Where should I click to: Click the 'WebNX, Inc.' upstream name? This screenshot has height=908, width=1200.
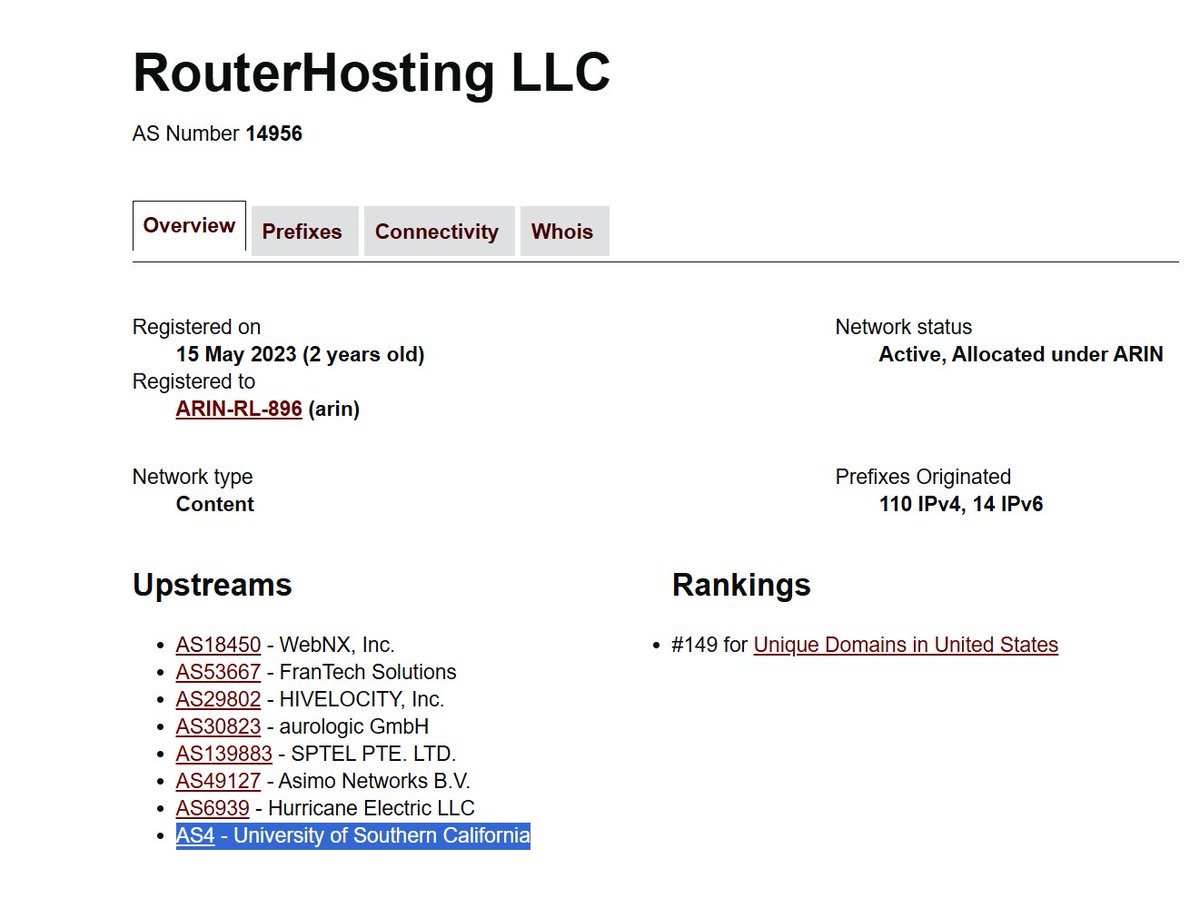337,645
